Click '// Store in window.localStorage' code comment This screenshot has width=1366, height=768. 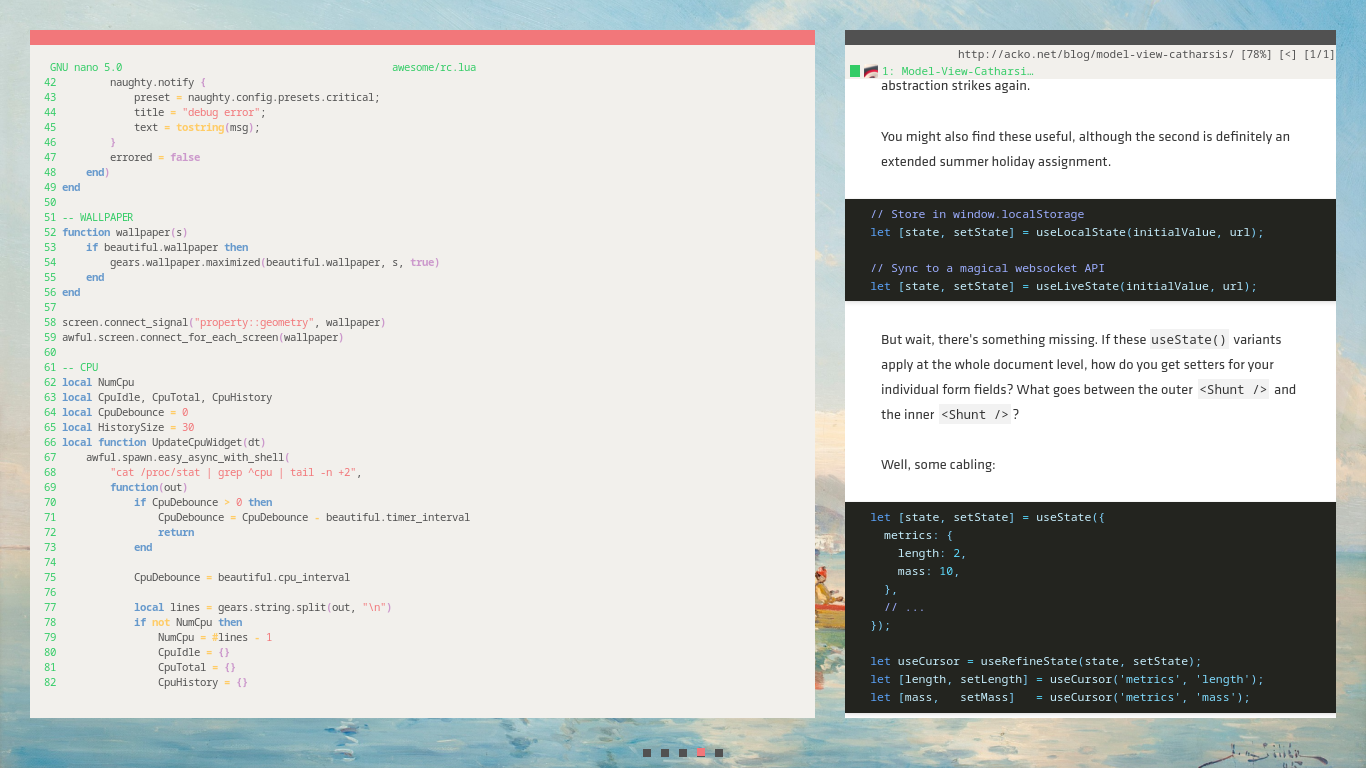[x=977, y=214]
